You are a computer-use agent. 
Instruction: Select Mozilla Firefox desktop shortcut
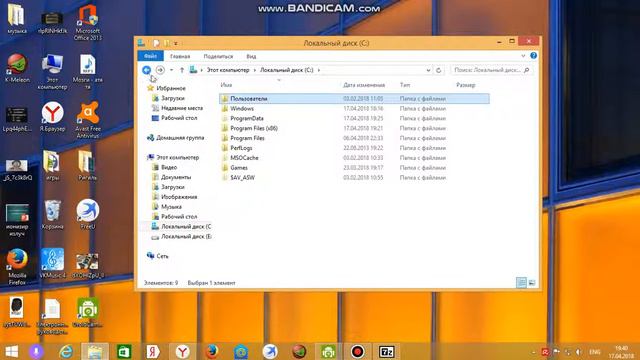pos(17,268)
